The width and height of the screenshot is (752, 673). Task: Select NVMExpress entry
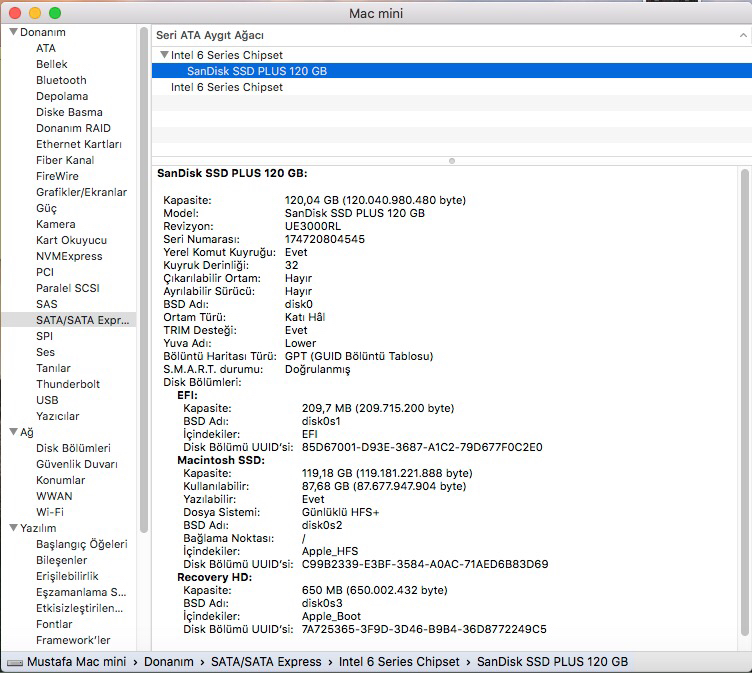(69, 256)
